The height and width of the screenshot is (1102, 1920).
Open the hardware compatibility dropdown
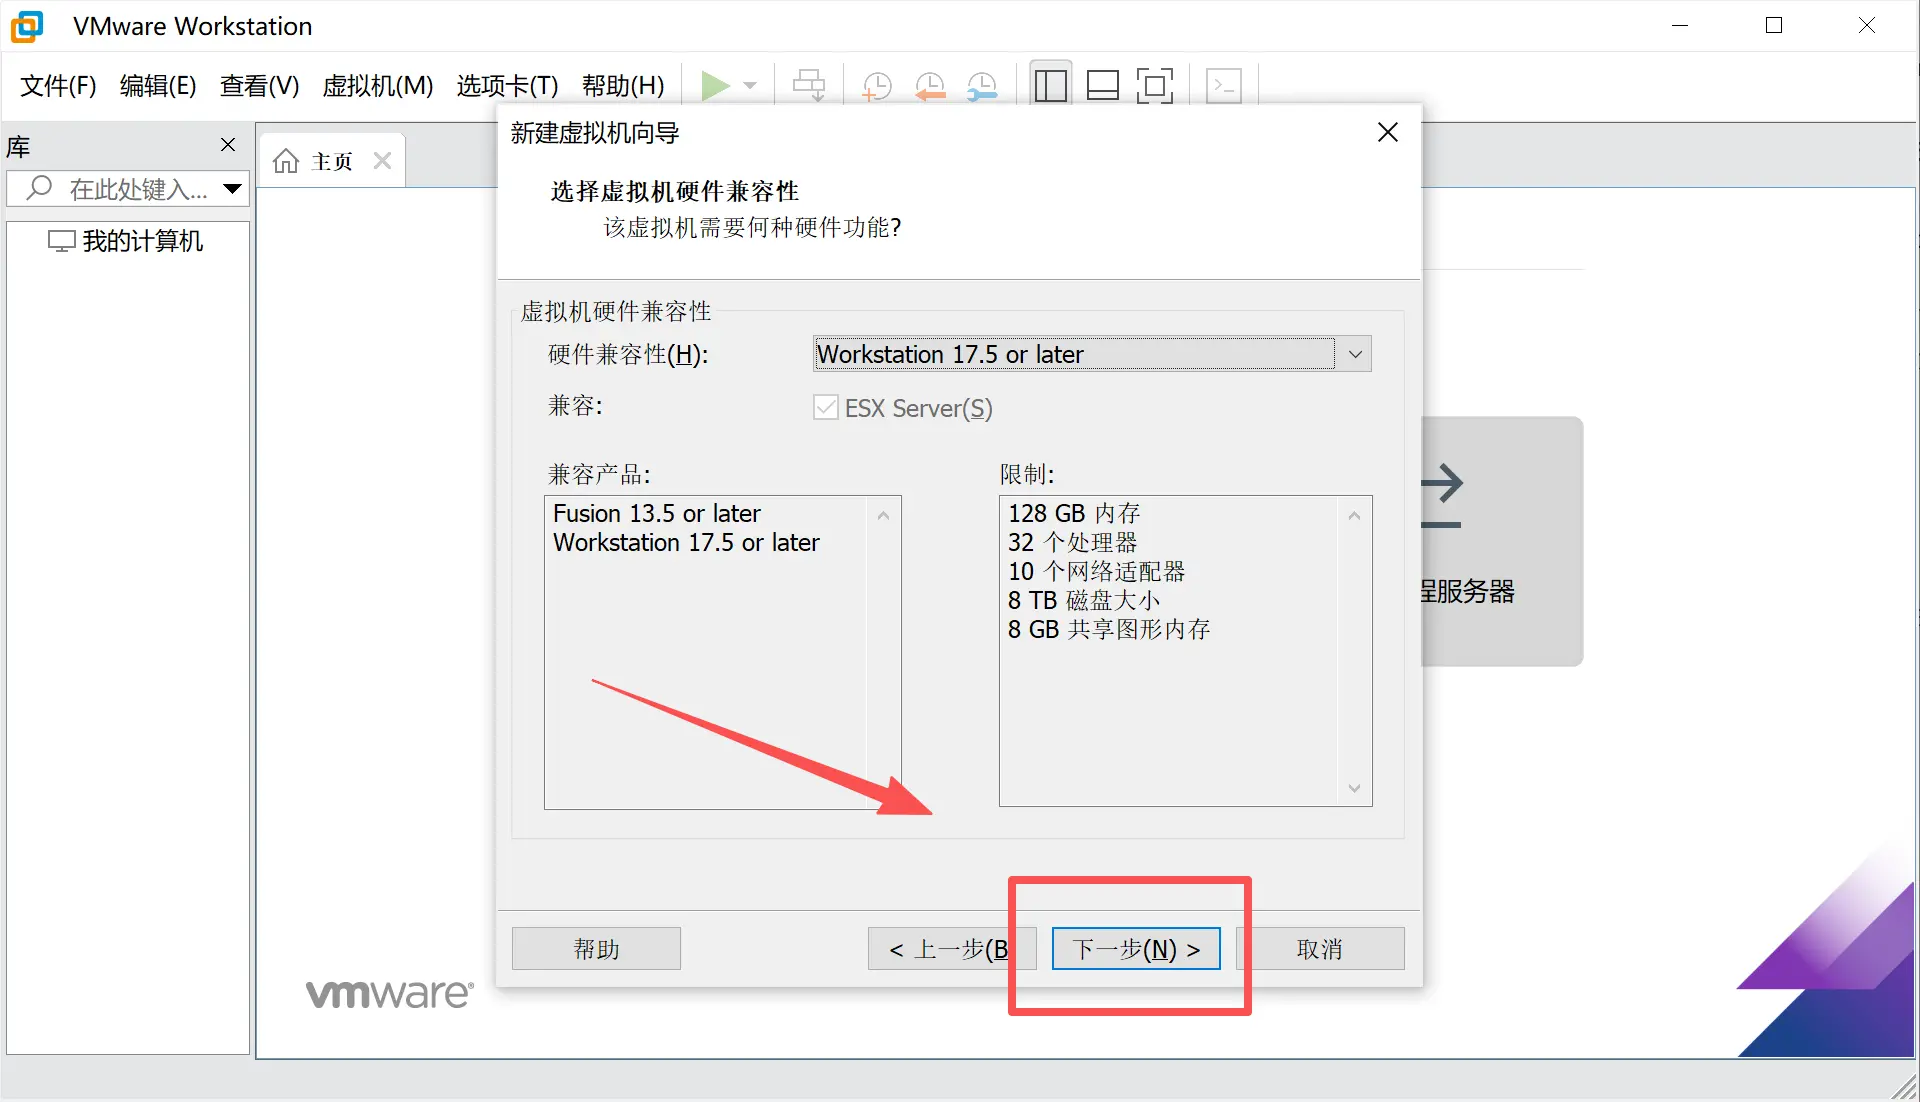(x=1092, y=354)
